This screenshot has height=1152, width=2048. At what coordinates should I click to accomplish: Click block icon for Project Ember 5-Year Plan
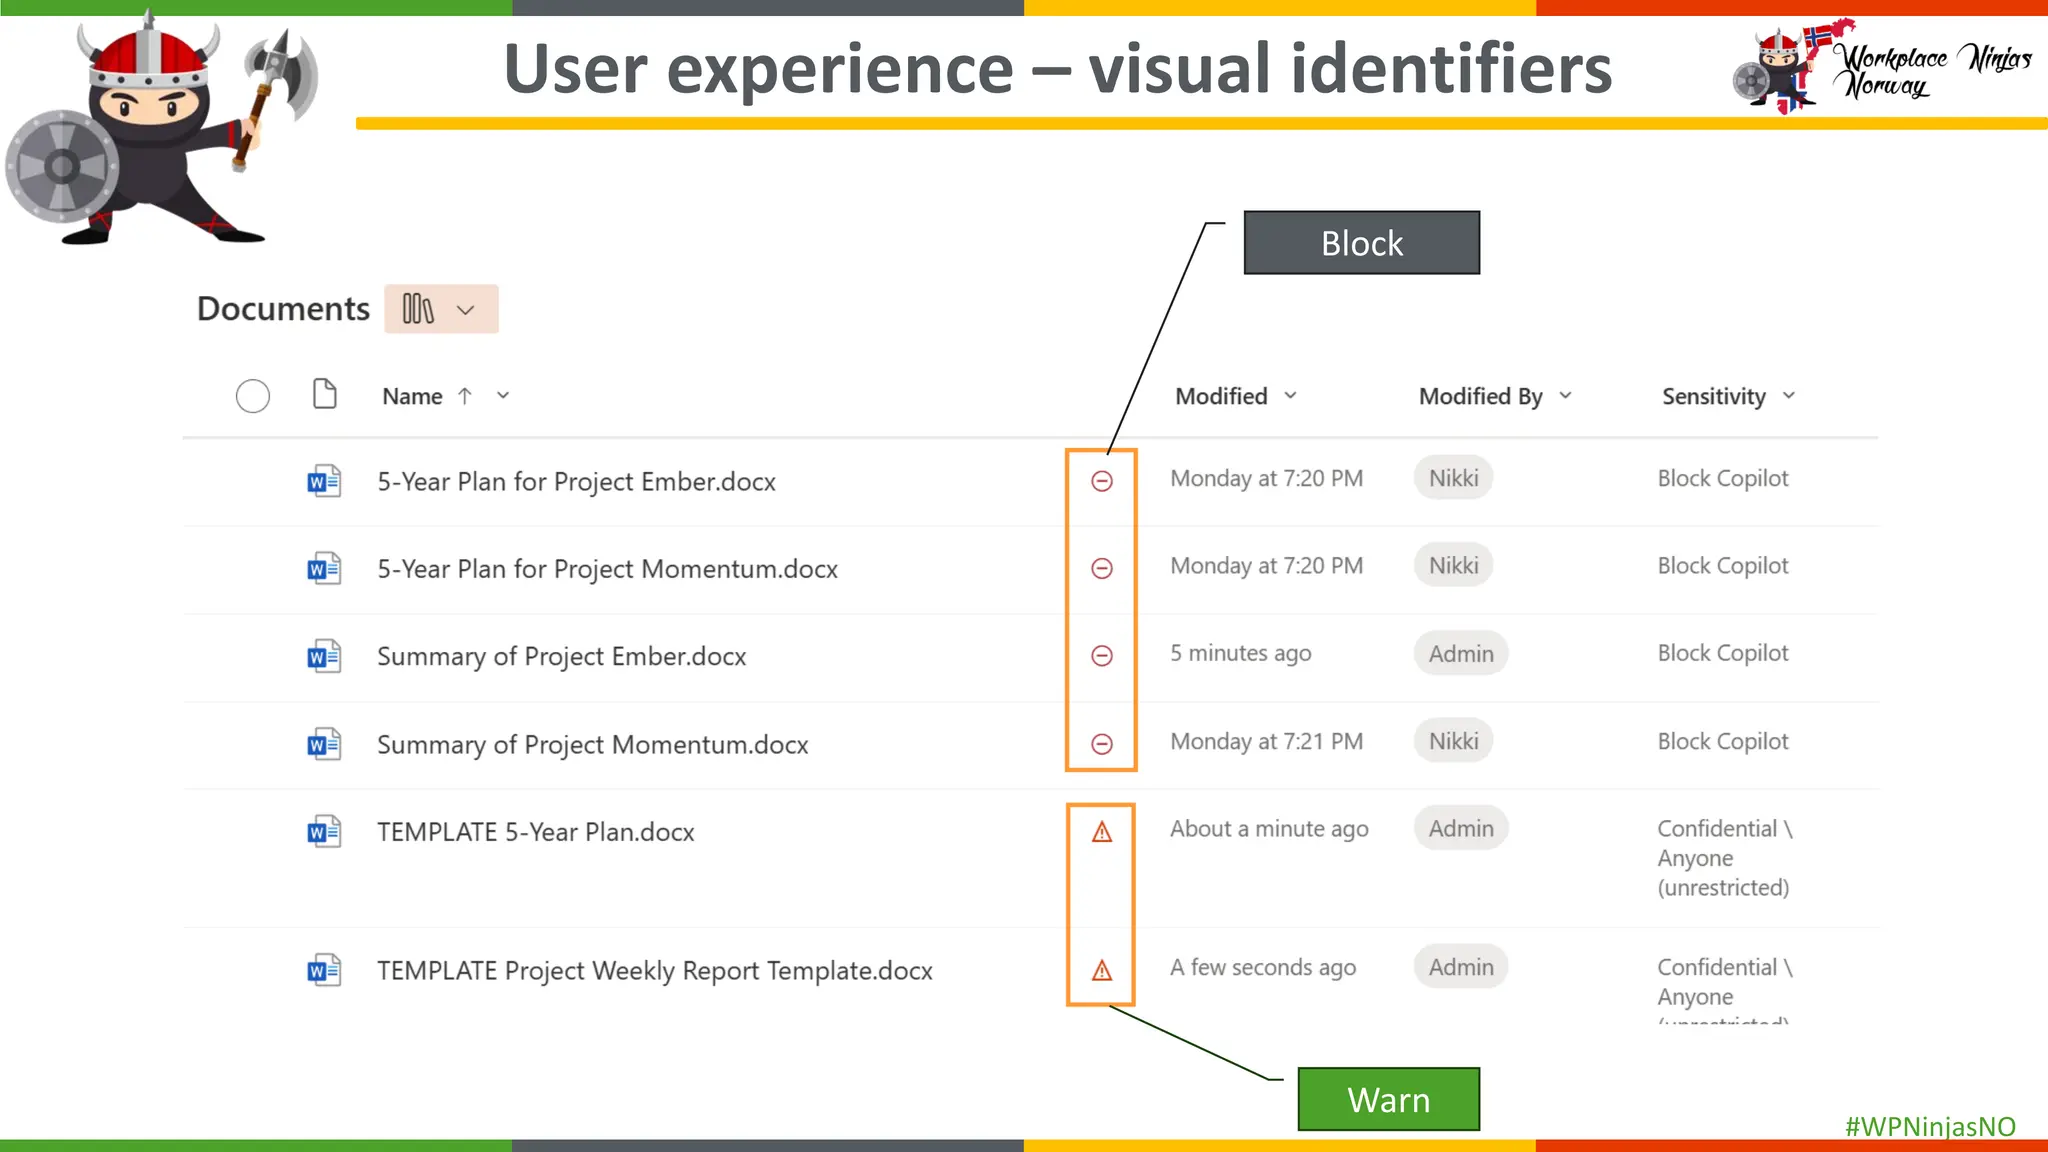pos(1101,481)
